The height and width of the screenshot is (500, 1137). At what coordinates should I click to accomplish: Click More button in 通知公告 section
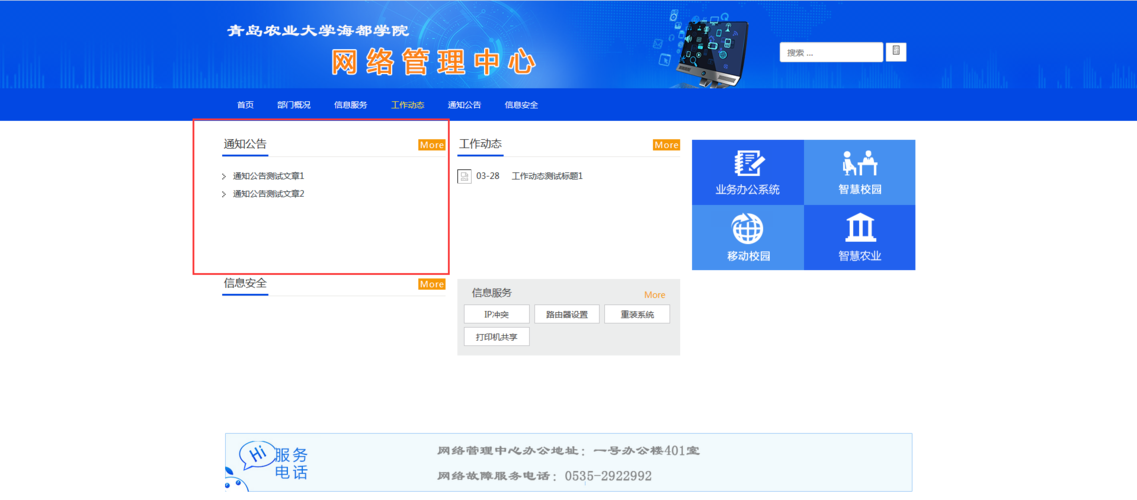[x=431, y=145]
